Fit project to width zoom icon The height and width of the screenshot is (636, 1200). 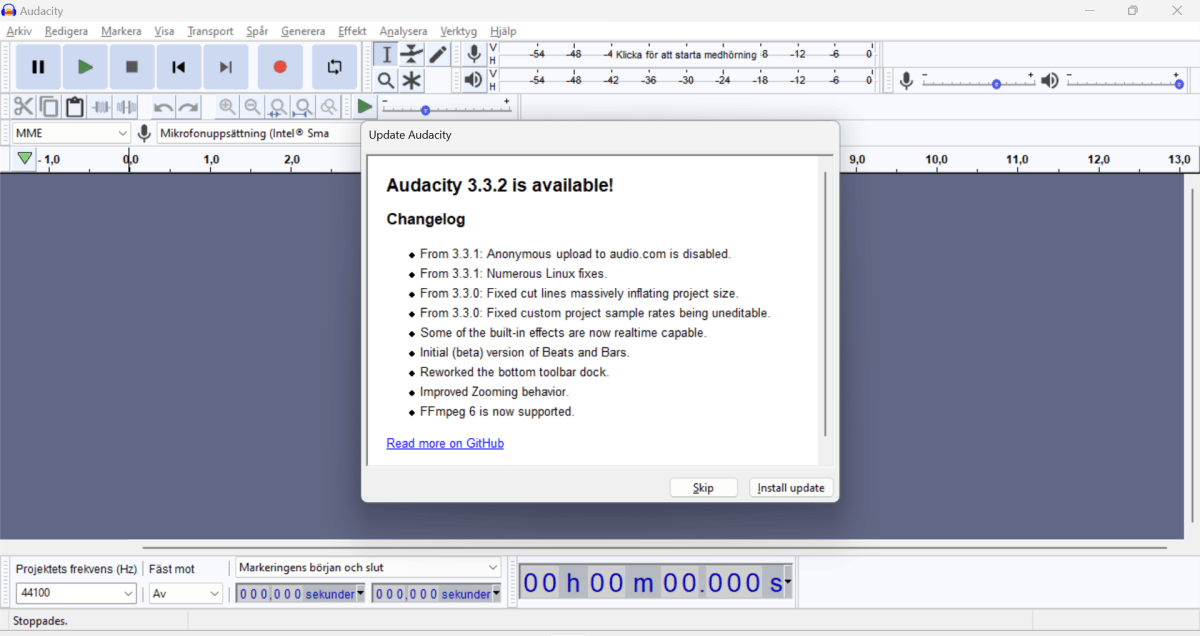click(303, 107)
